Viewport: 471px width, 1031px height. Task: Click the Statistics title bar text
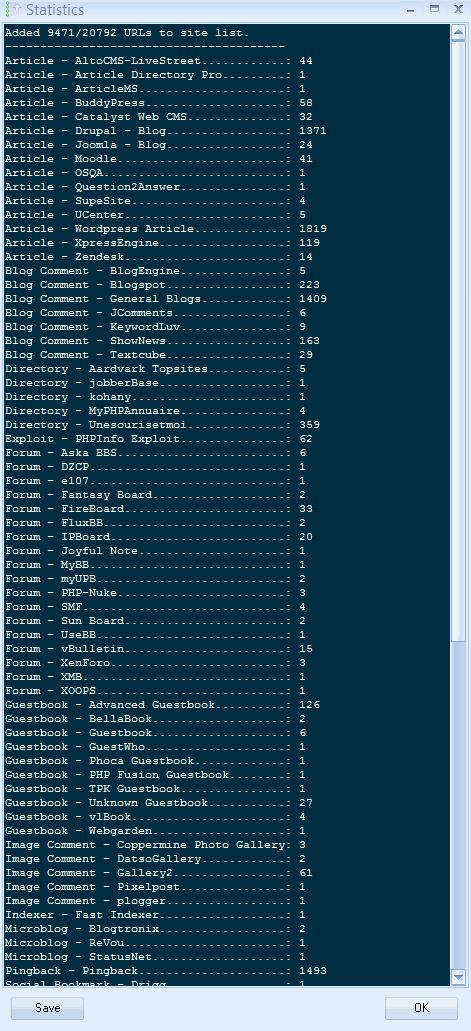[x=55, y=11]
